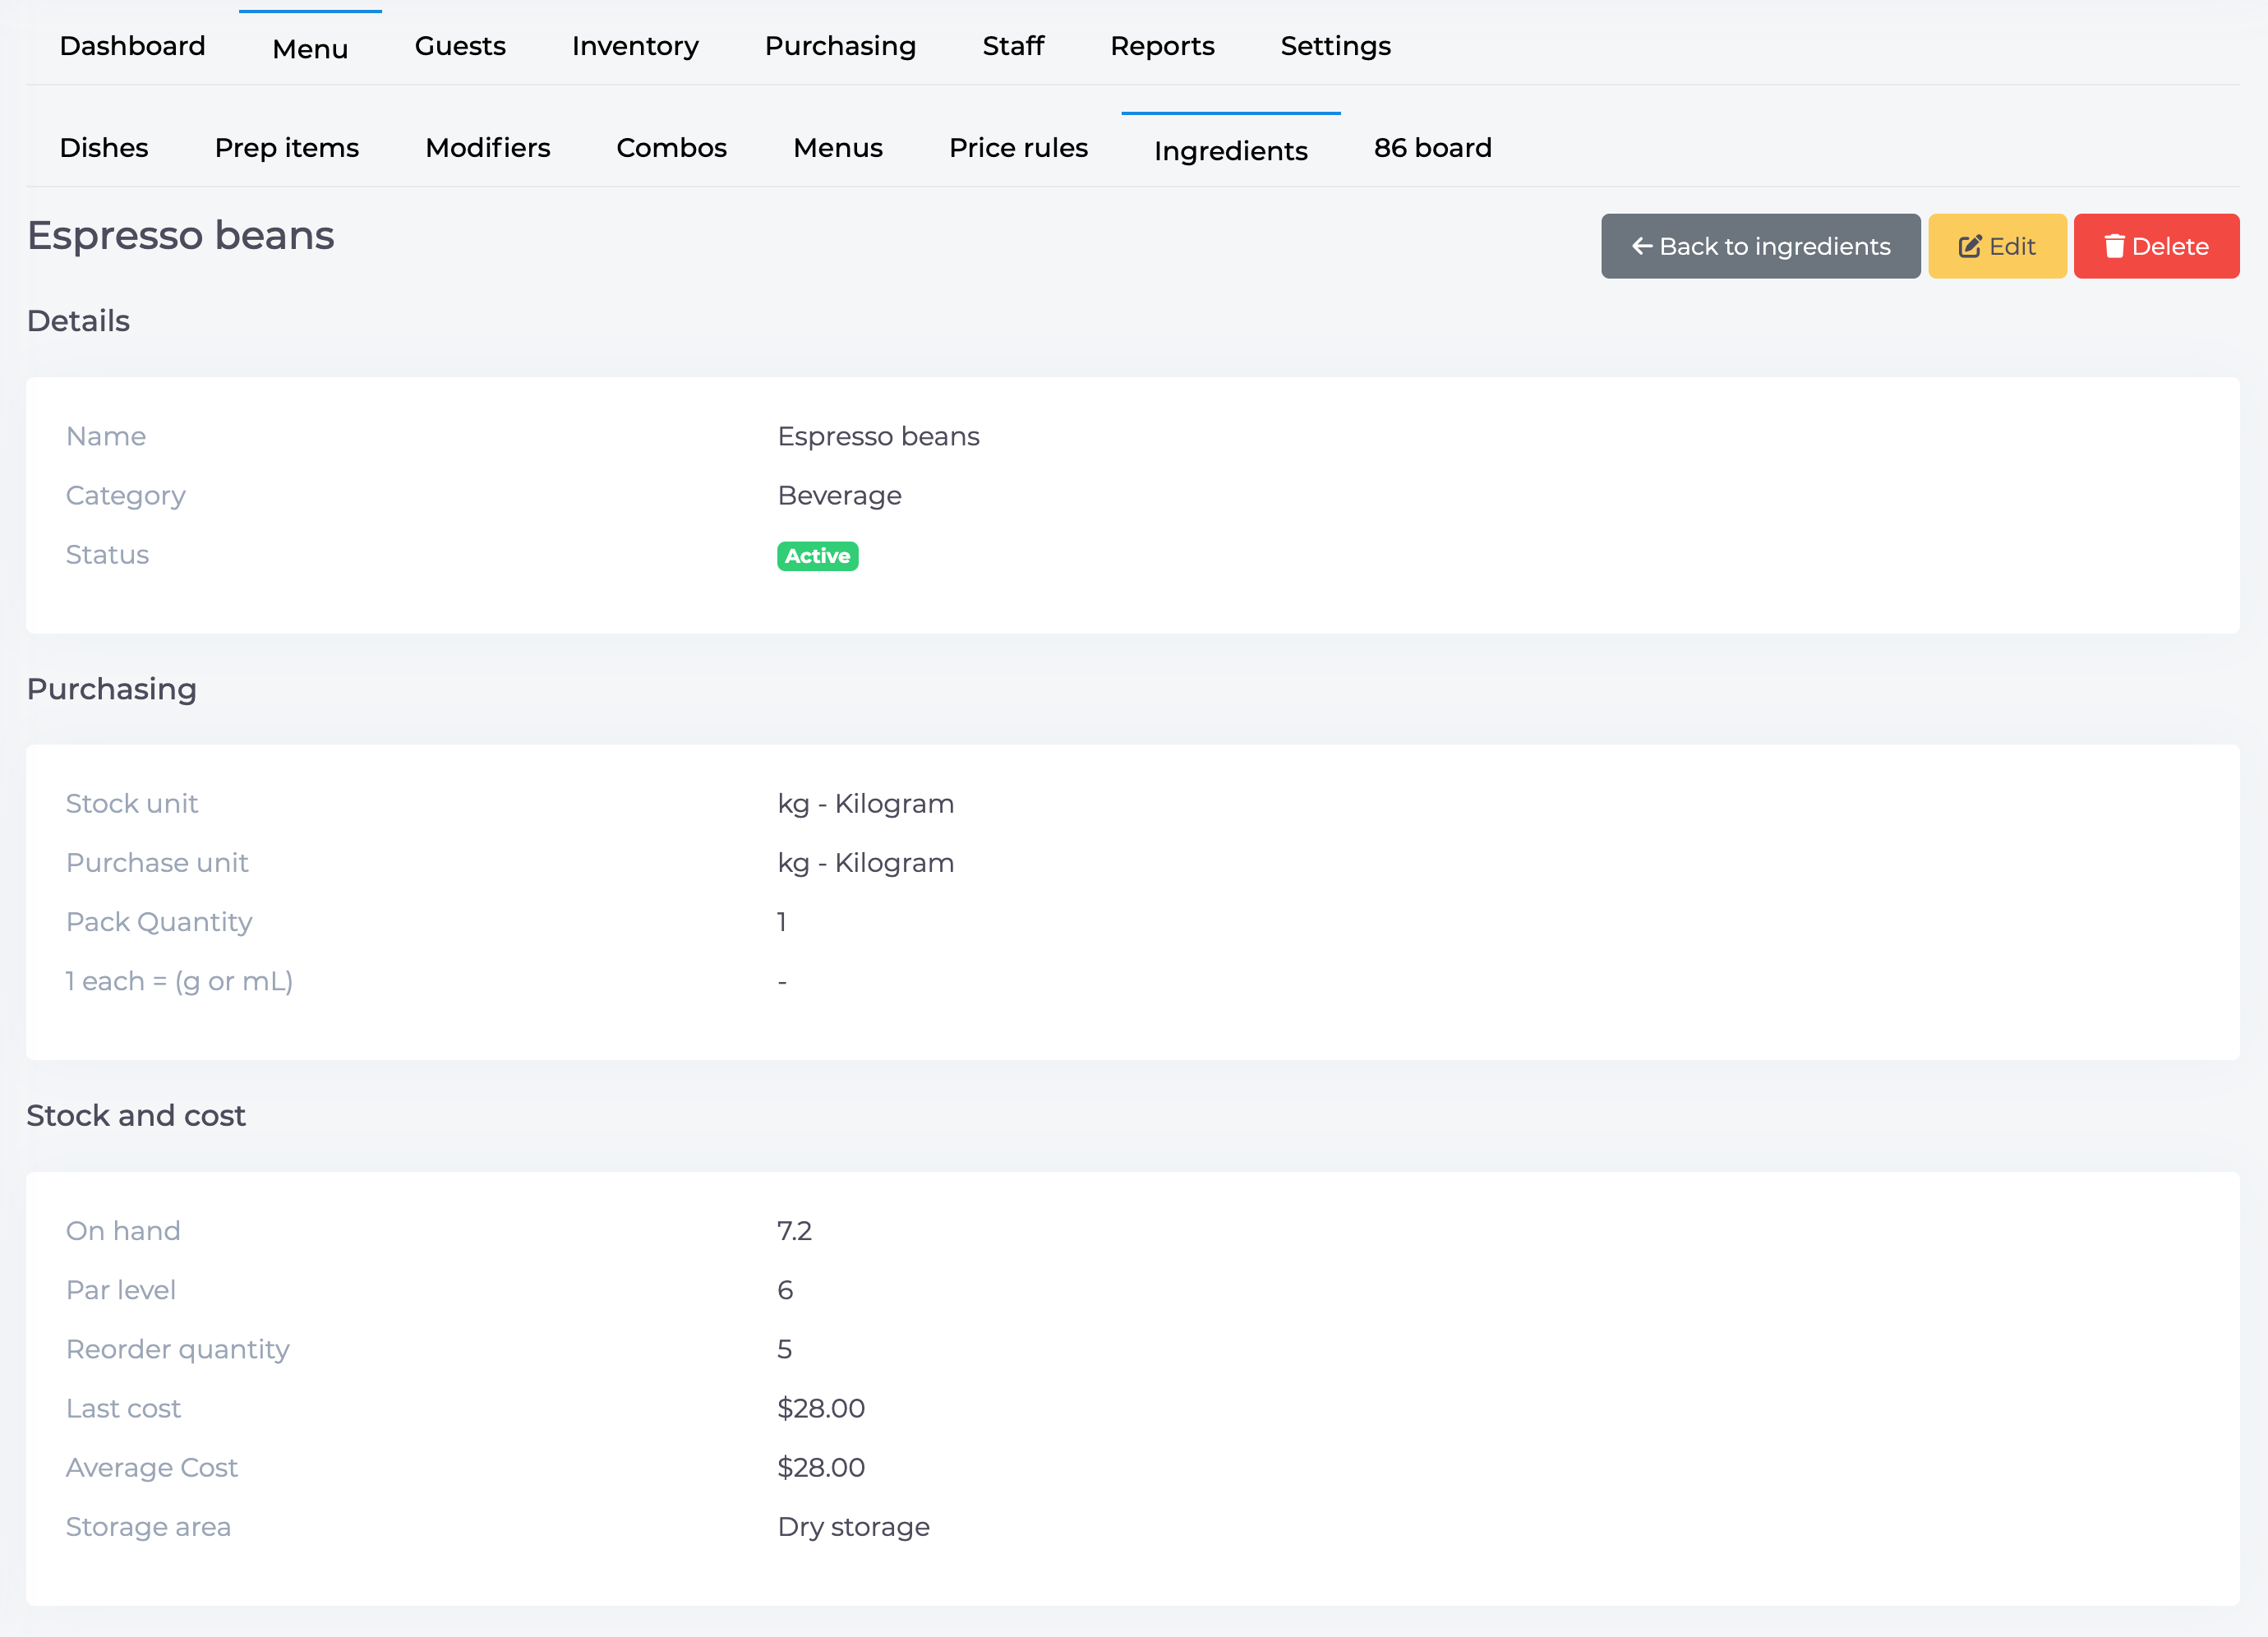Click the Beverage category value
Viewport: 2268px width, 1637px height.
click(839, 496)
